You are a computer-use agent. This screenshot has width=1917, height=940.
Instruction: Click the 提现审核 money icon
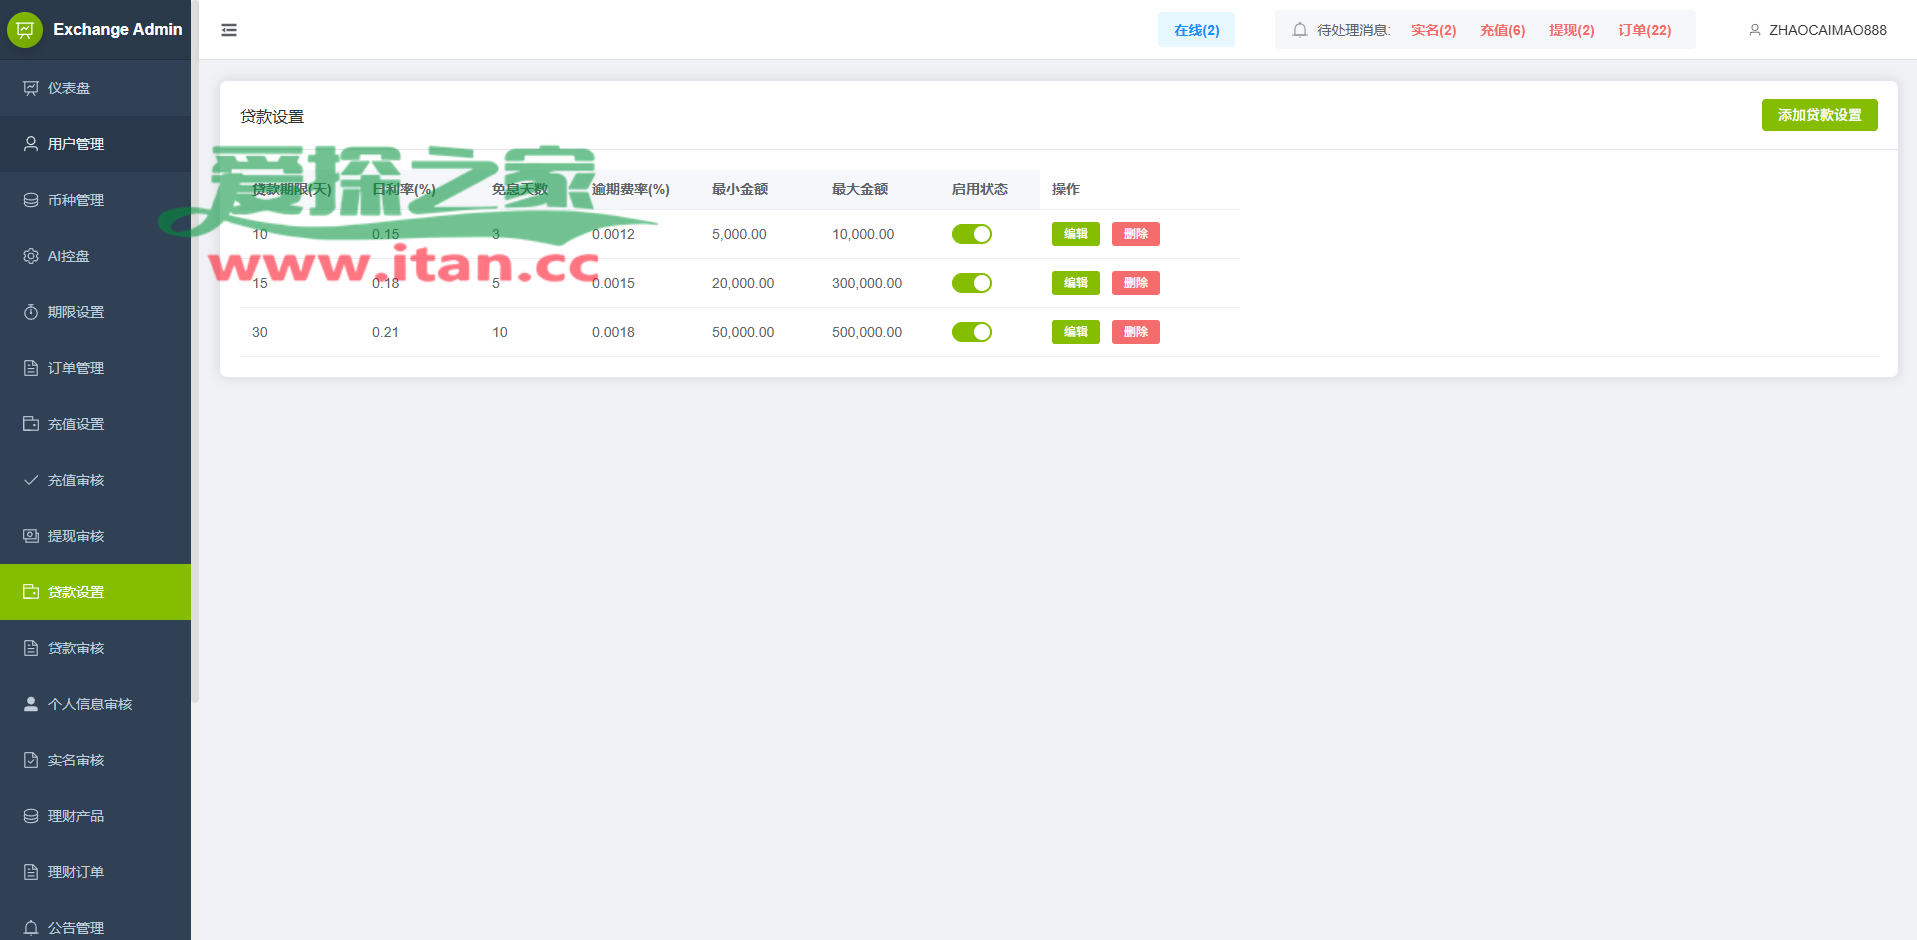(31, 536)
